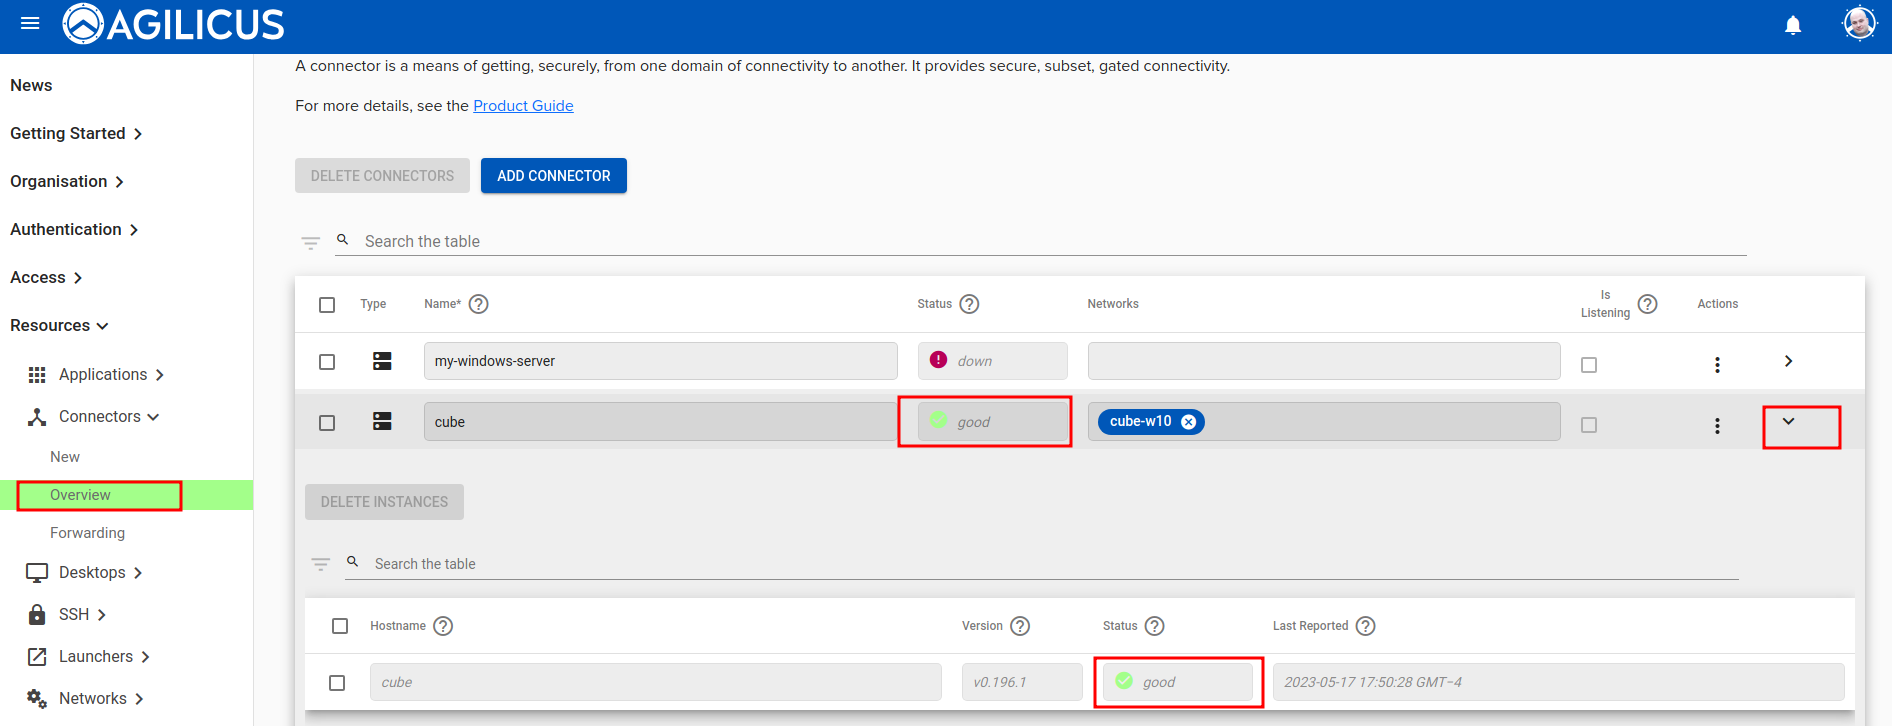Click the ADD CONNECTOR button
Screen dimensions: 1892x726
click(553, 176)
